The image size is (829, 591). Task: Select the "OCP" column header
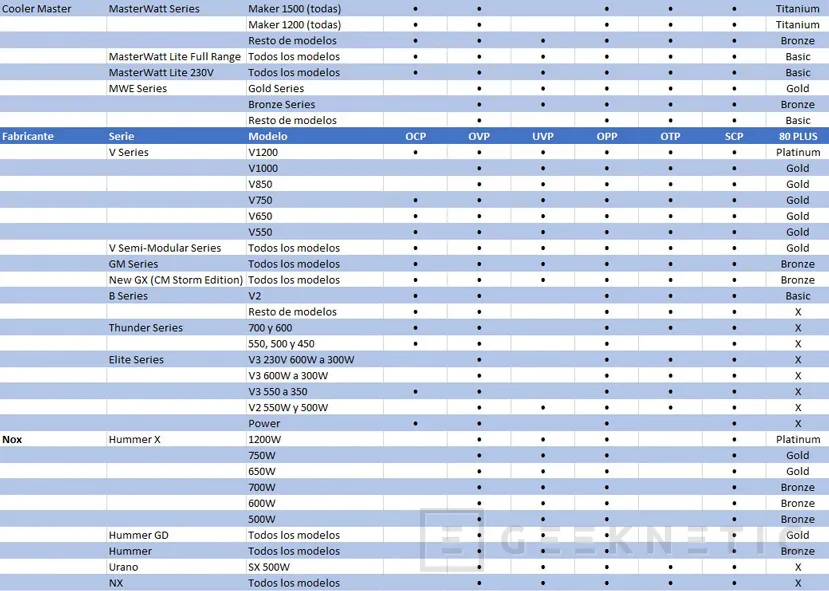point(416,136)
